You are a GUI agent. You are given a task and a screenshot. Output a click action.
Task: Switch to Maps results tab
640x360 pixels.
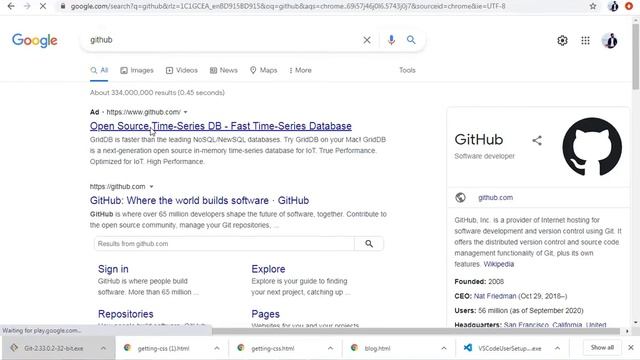pos(263,70)
